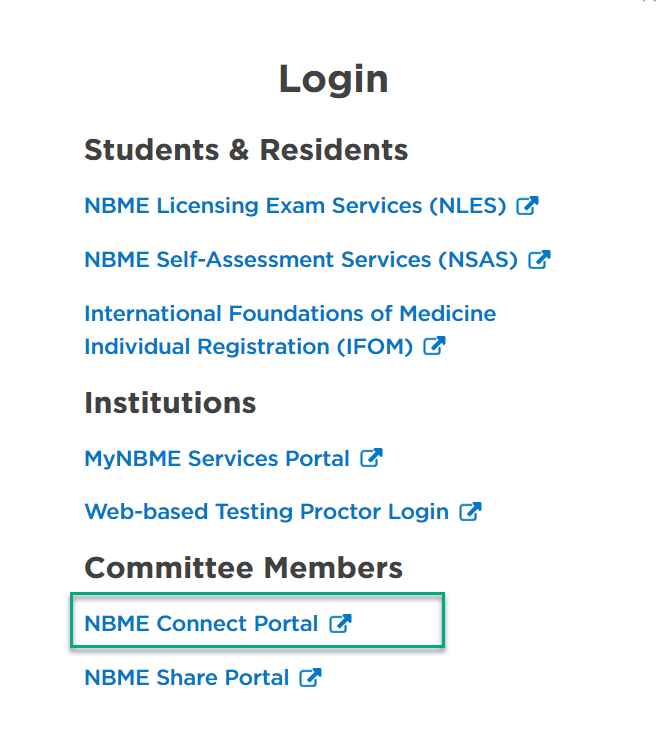Screen dimensions: 659x741
Task: Click external-link icon after Proctor Login
Action: click(470, 512)
